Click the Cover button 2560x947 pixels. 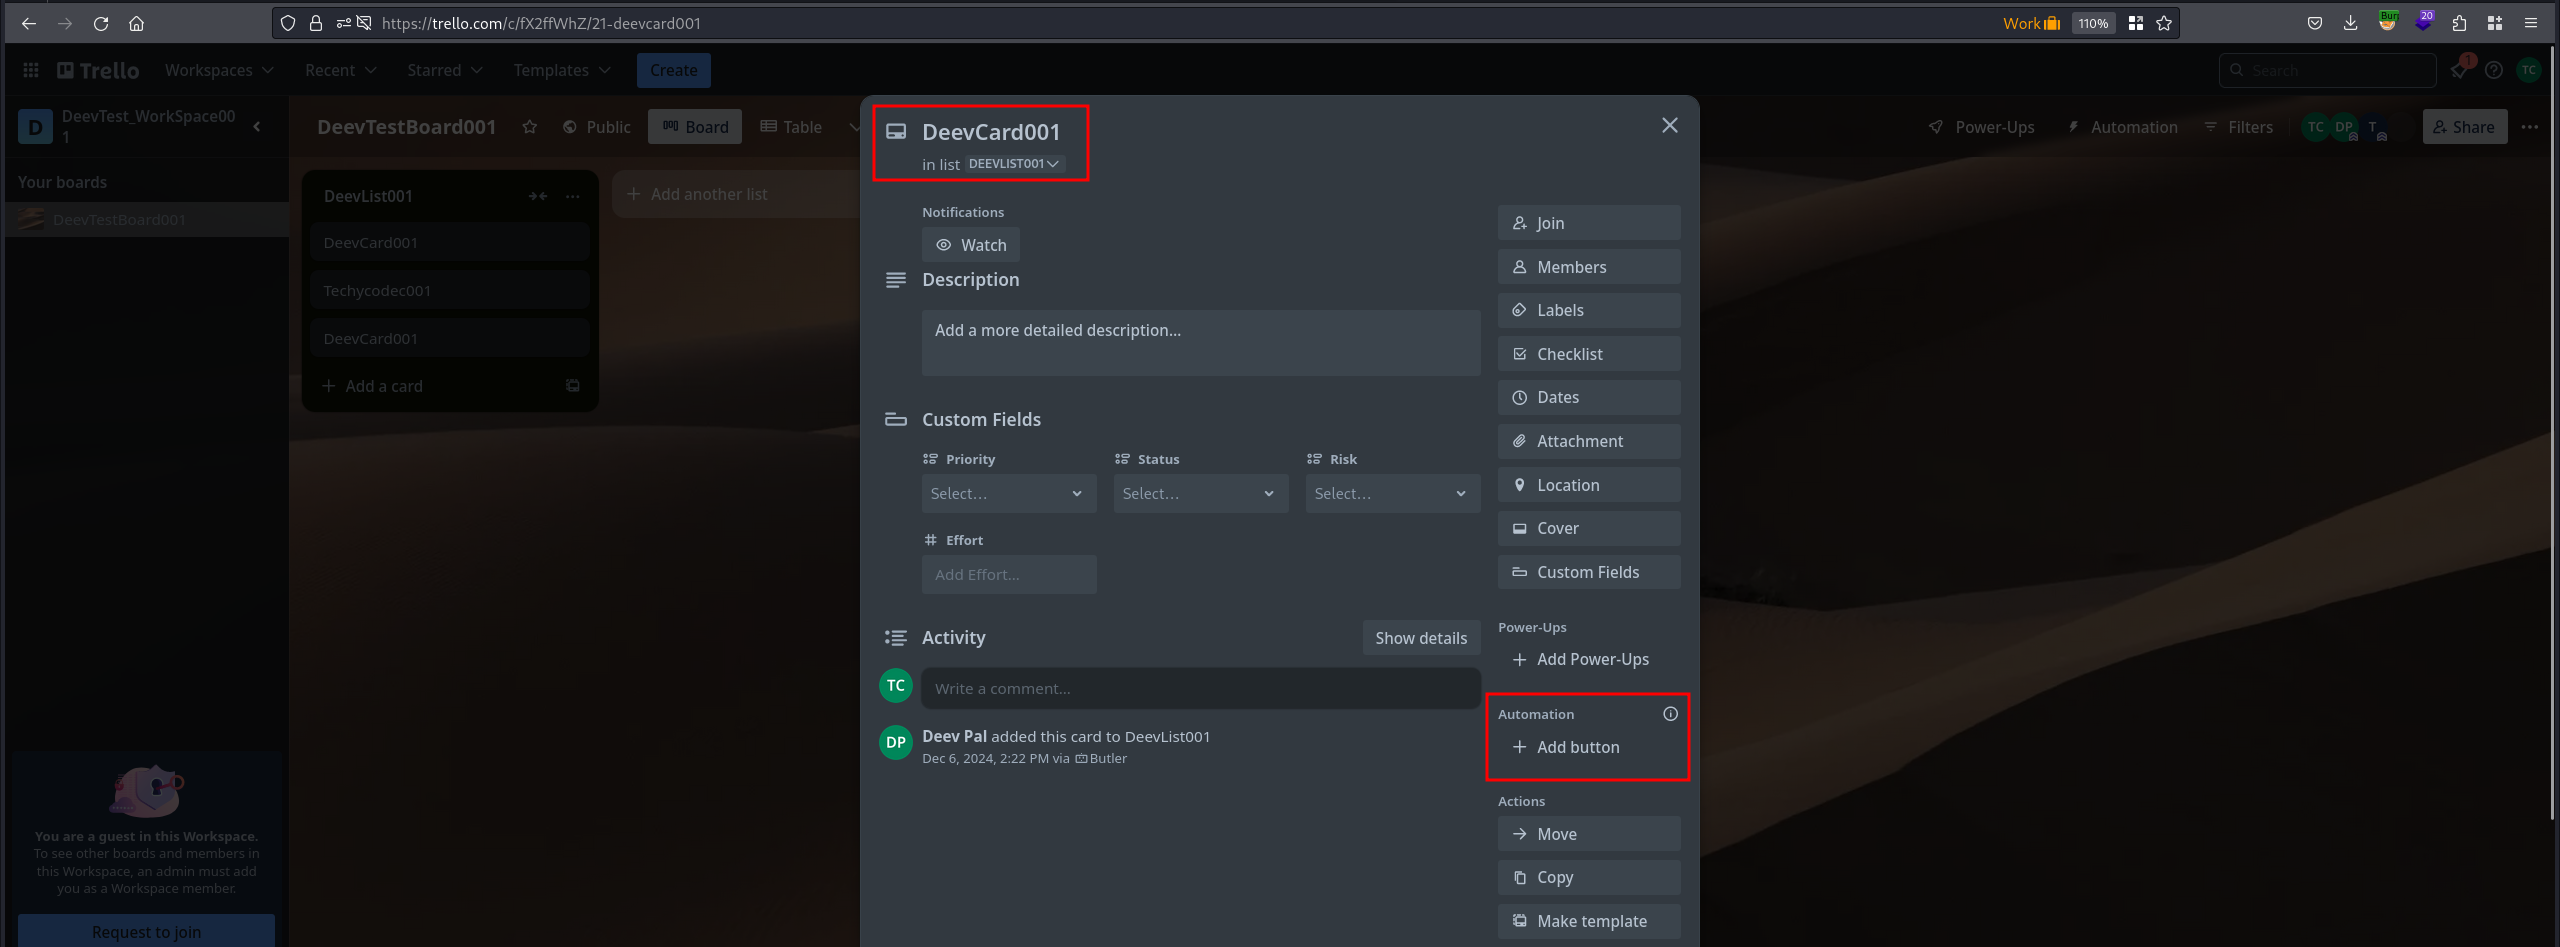tap(1589, 528)
